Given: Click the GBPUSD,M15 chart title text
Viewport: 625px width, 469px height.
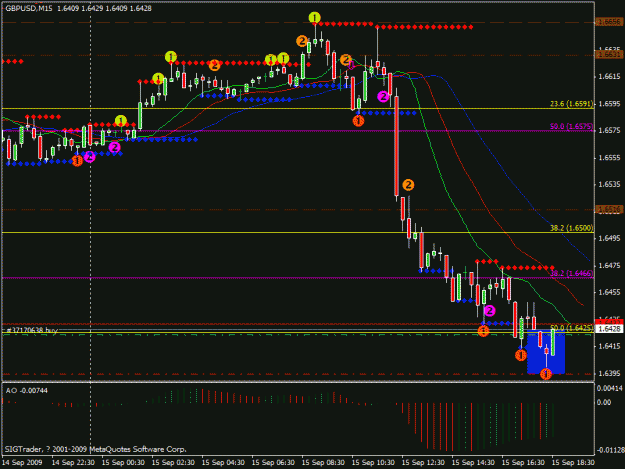Looking at the screenshot, I should (29, 8).
